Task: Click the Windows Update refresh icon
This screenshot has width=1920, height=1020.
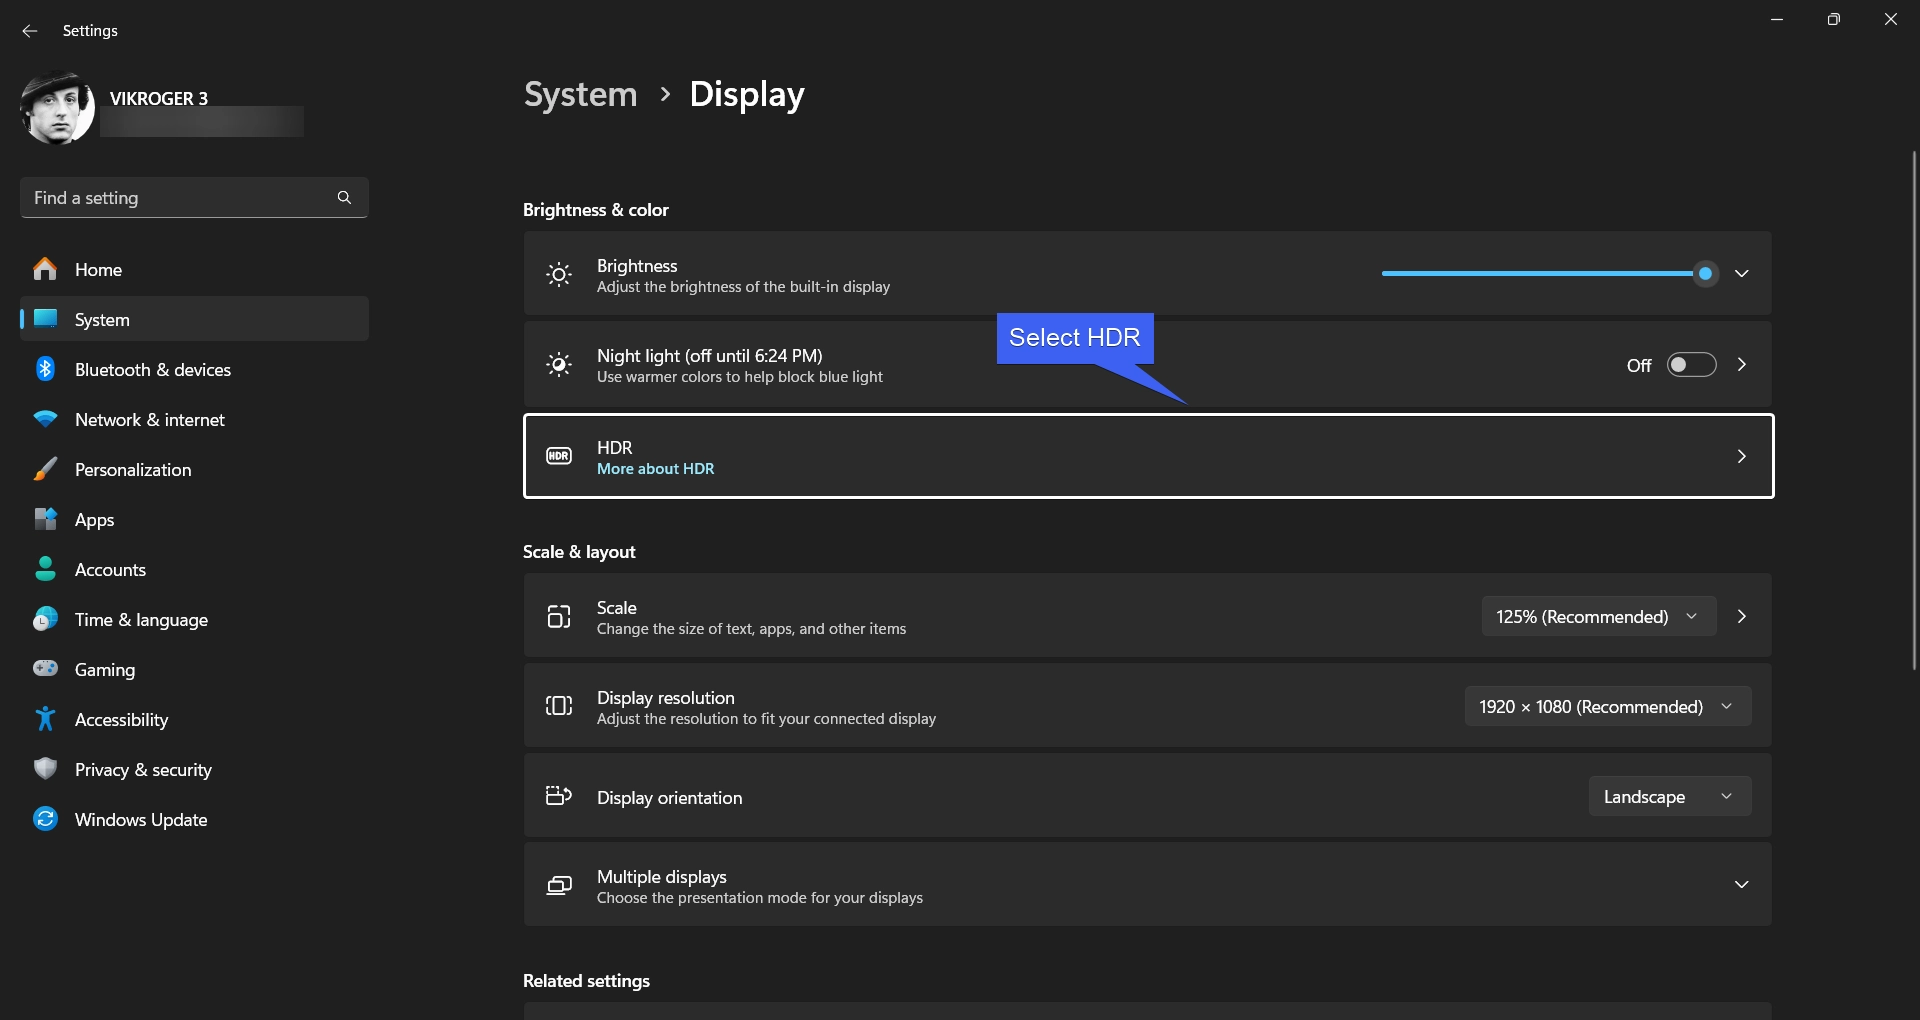Action: (45, 819)
